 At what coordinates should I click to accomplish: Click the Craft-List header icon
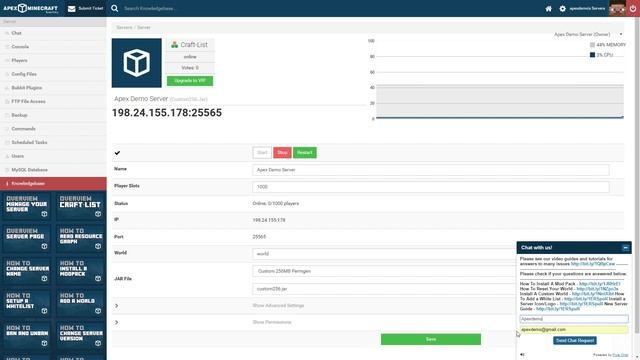pos(175,45)
